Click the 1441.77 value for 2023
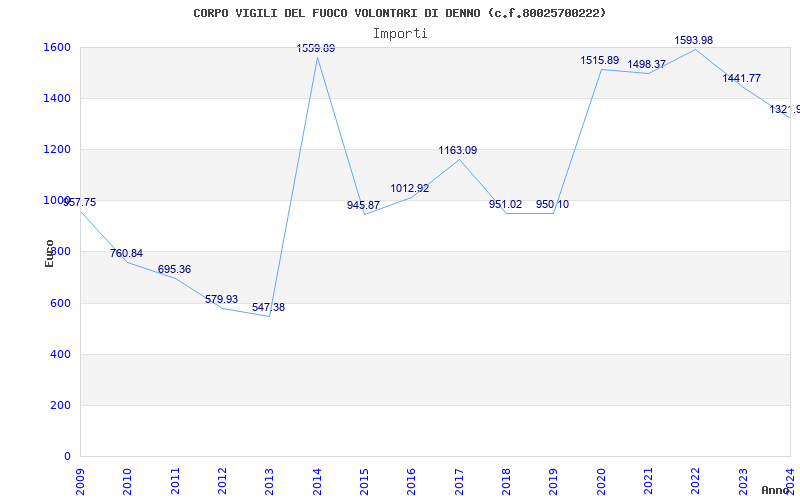The width and height of the screenshot is (800, 500). click(741, 78)
